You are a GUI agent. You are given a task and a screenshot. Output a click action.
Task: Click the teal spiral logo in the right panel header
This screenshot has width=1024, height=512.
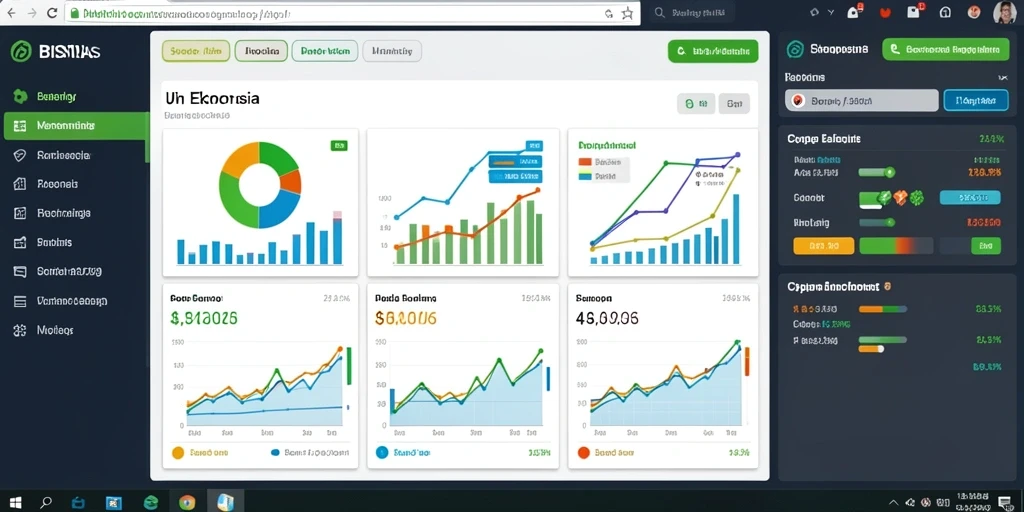click(x=795, y=50)
